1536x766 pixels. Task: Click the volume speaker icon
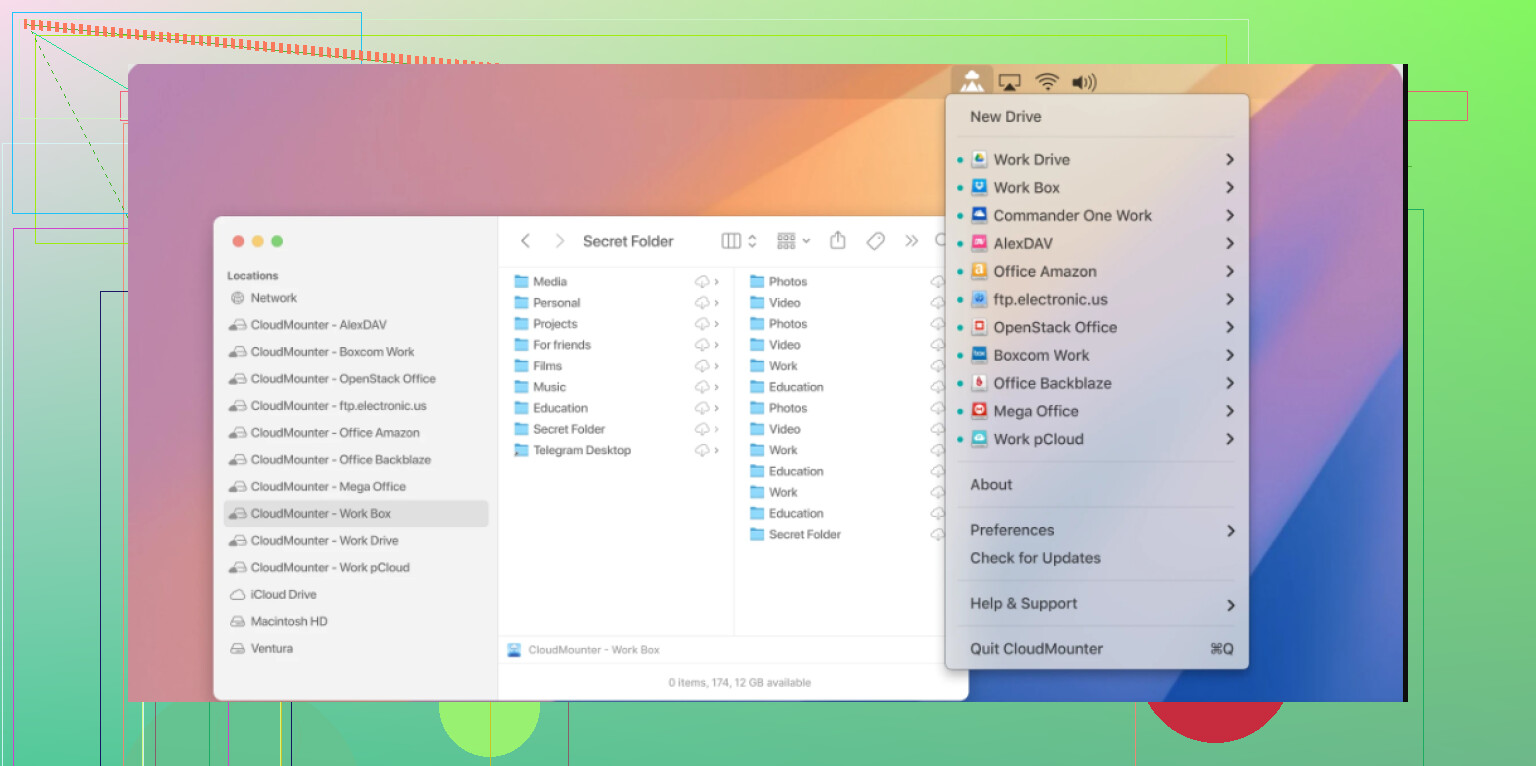pyautogui.click(x=1083, y=82)
